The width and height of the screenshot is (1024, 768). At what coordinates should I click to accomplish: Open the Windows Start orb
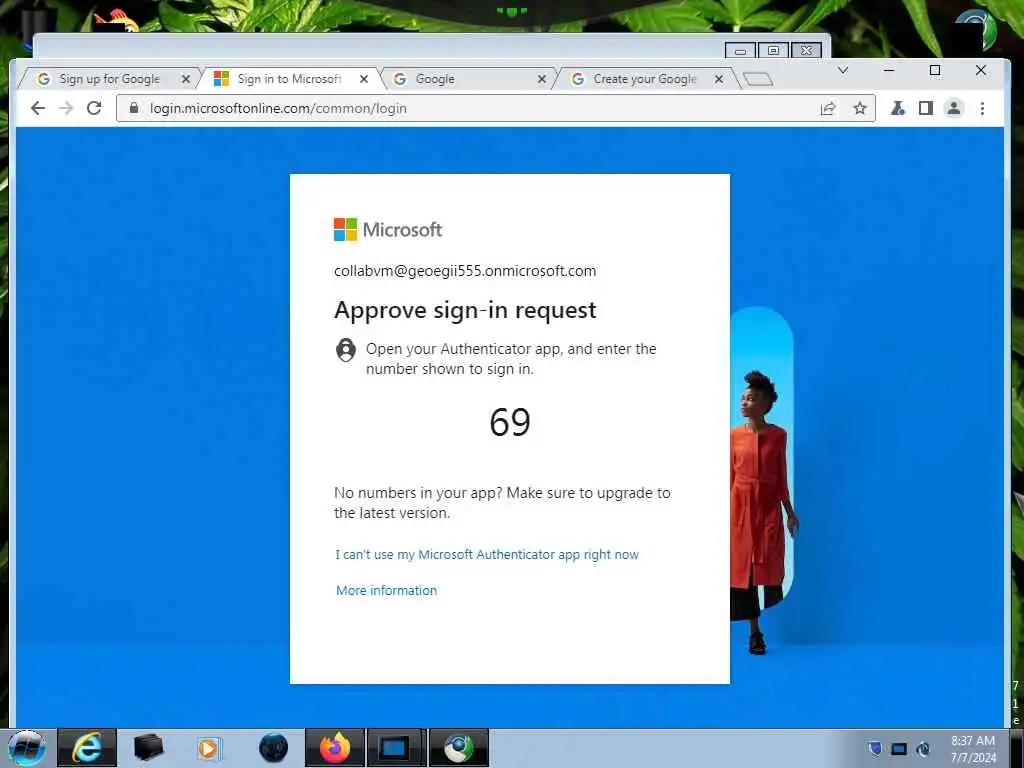tap(27, 748)
